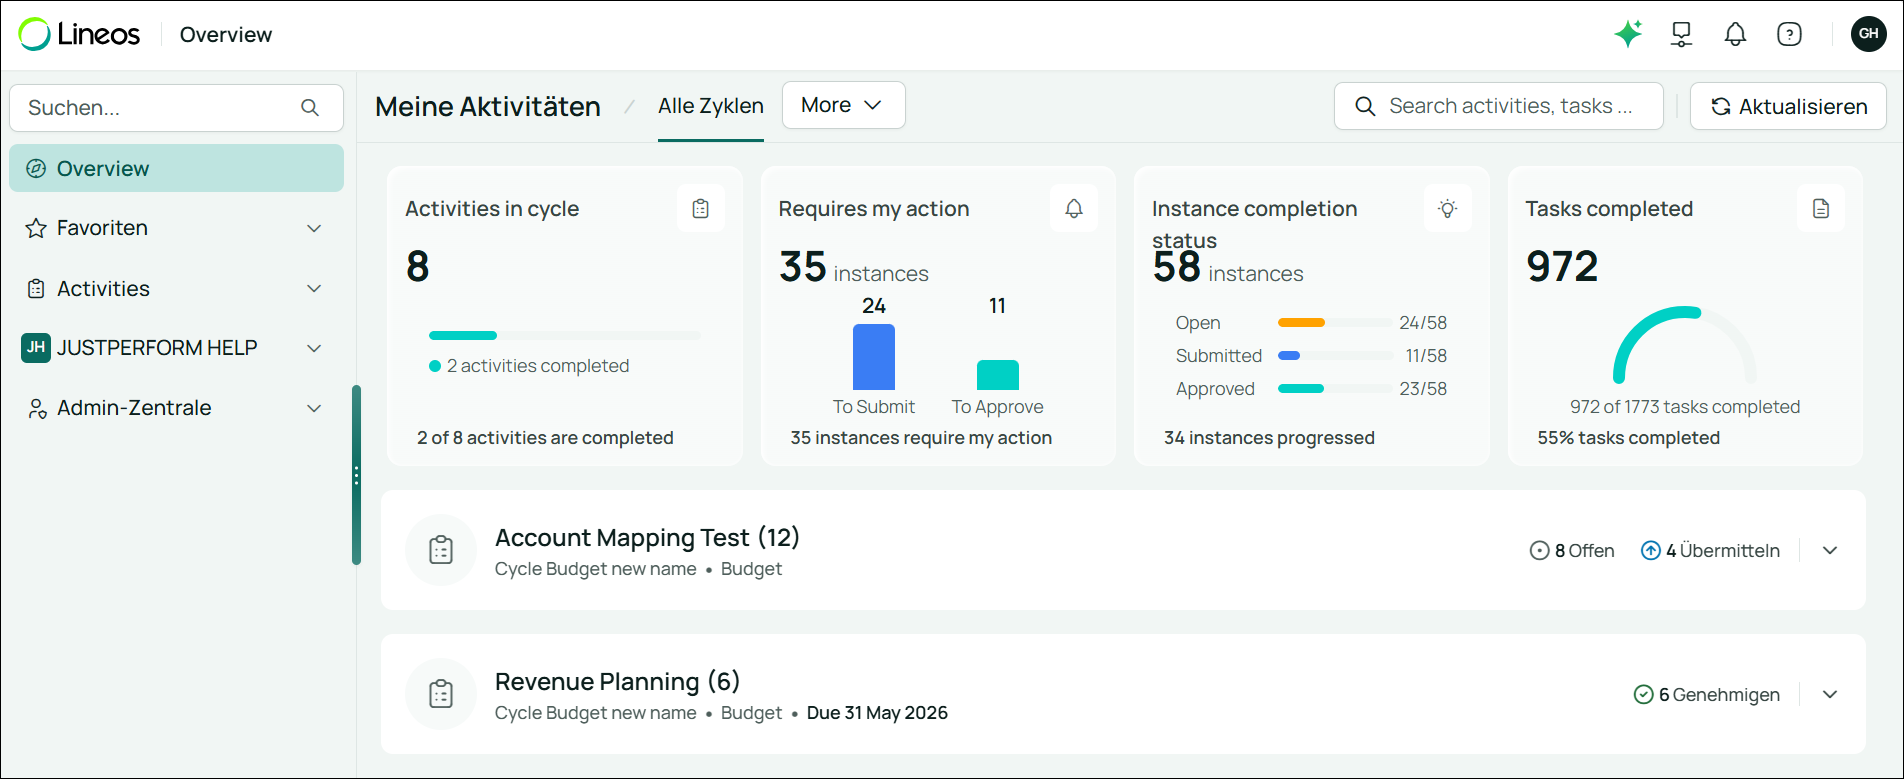
Task: Click the Activities clipboard icon in sidebar
Action: click(x=36, y=289)
